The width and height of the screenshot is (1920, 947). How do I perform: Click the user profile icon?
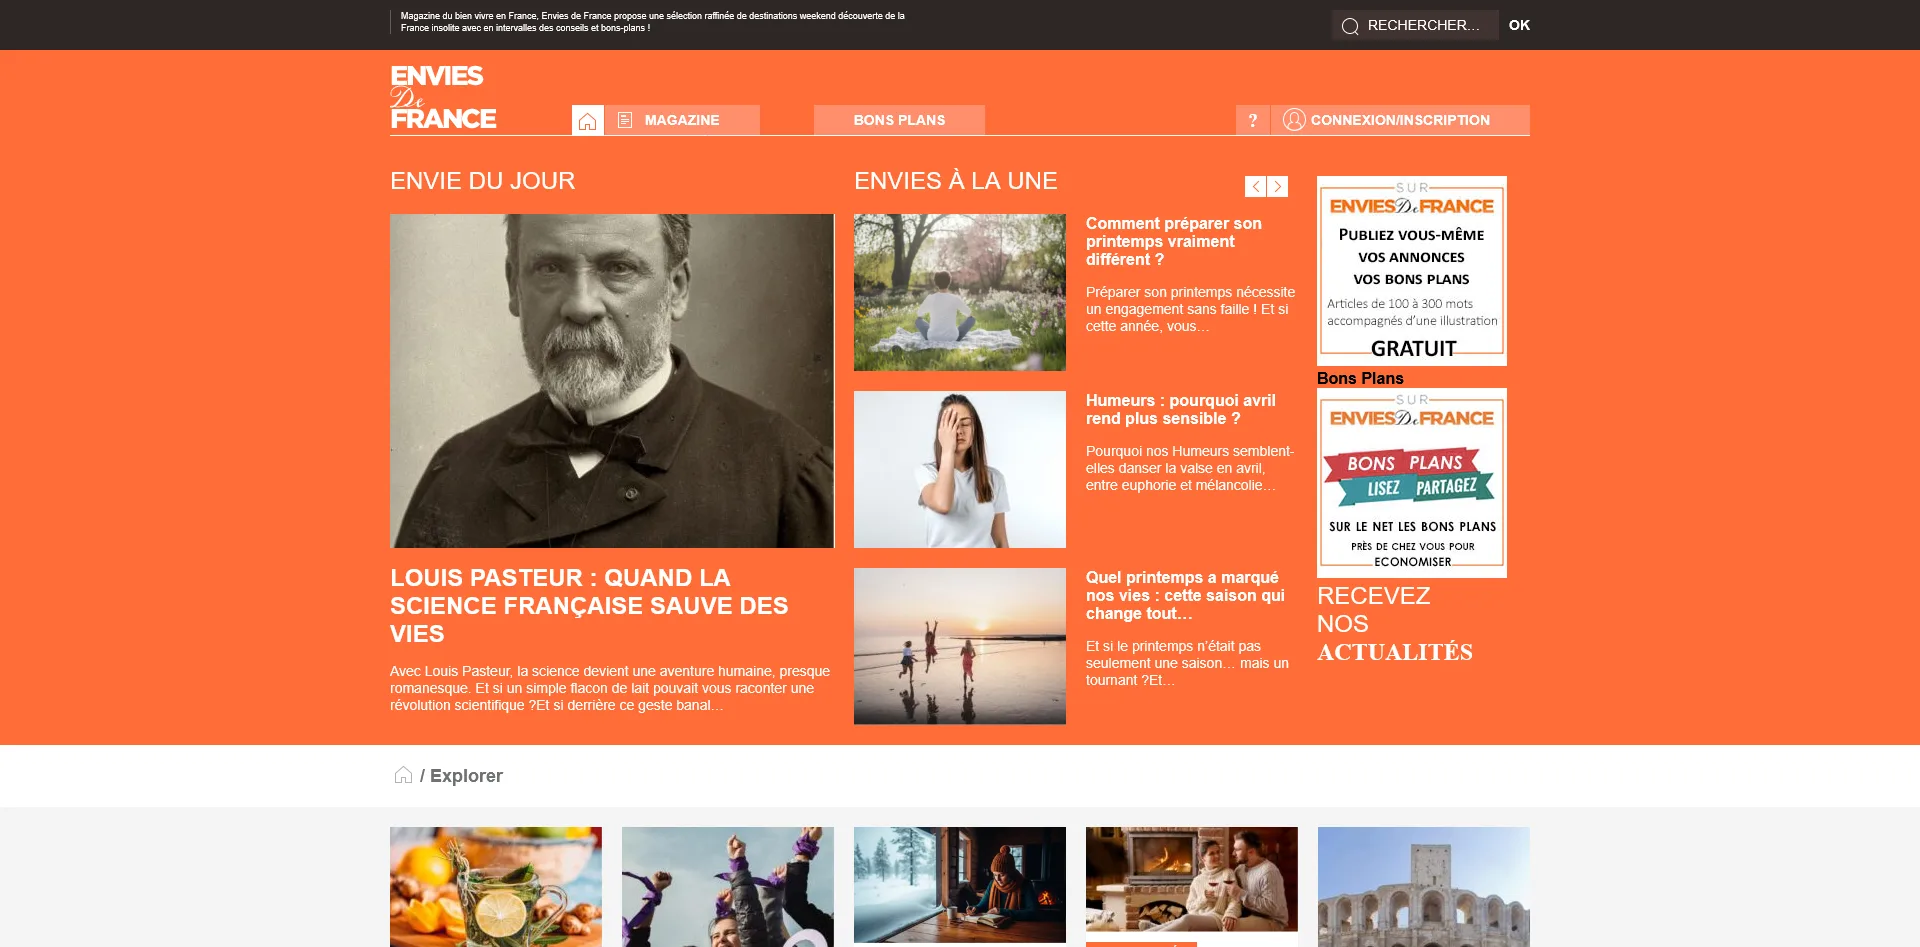[x=1294, y=120]
